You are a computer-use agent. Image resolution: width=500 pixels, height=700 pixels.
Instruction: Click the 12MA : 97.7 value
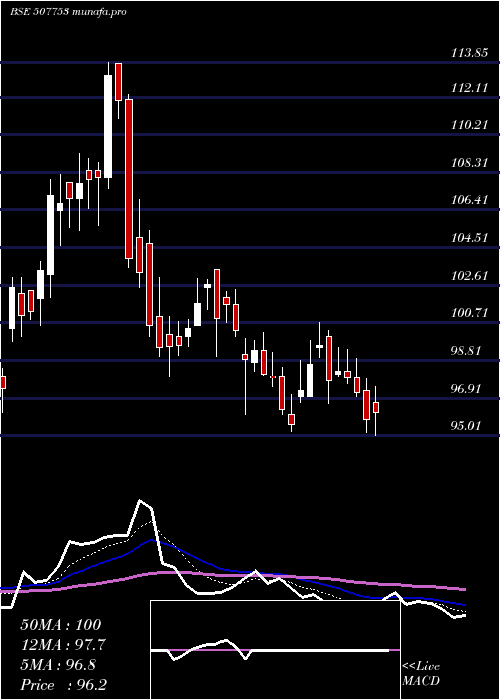point(64,645)
